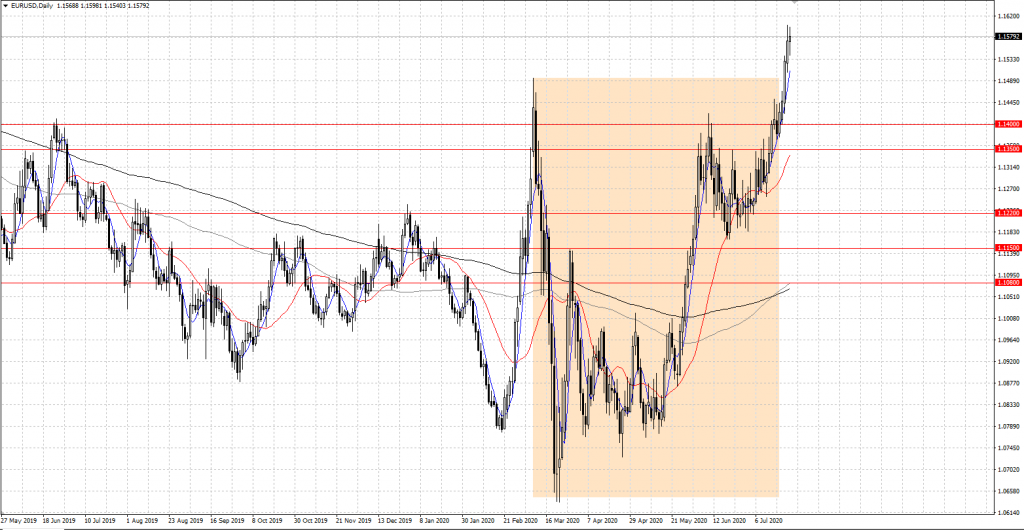The height and width of the screenshot is (530, 1024).
Task: Click the 1 Aug 2019 date label
Action: pos(144,521)
